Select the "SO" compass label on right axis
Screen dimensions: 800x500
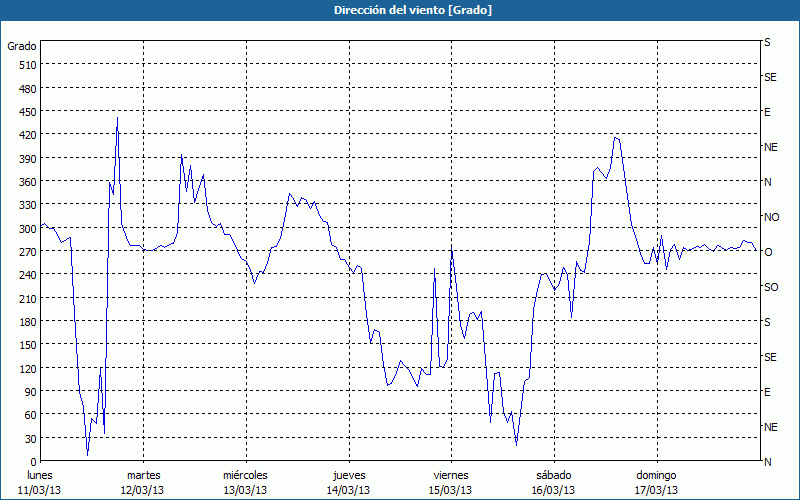pyautogui.click(x=770, y=287)
